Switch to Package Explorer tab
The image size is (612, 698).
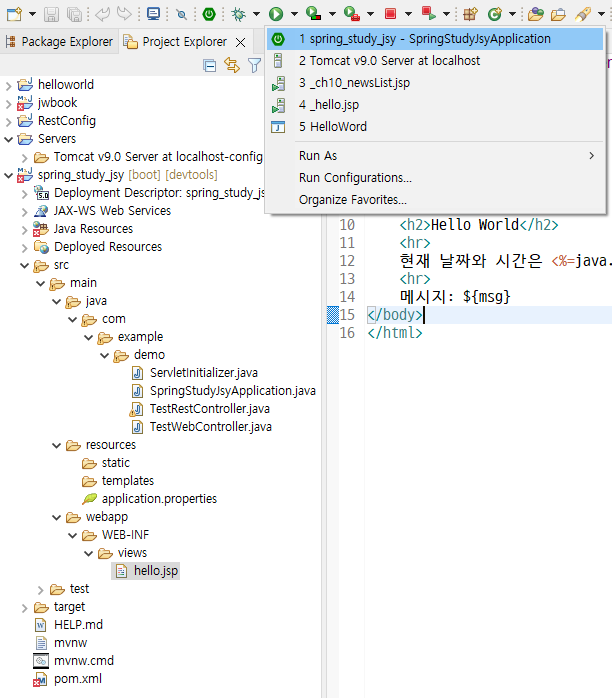[x=59, y=42]
